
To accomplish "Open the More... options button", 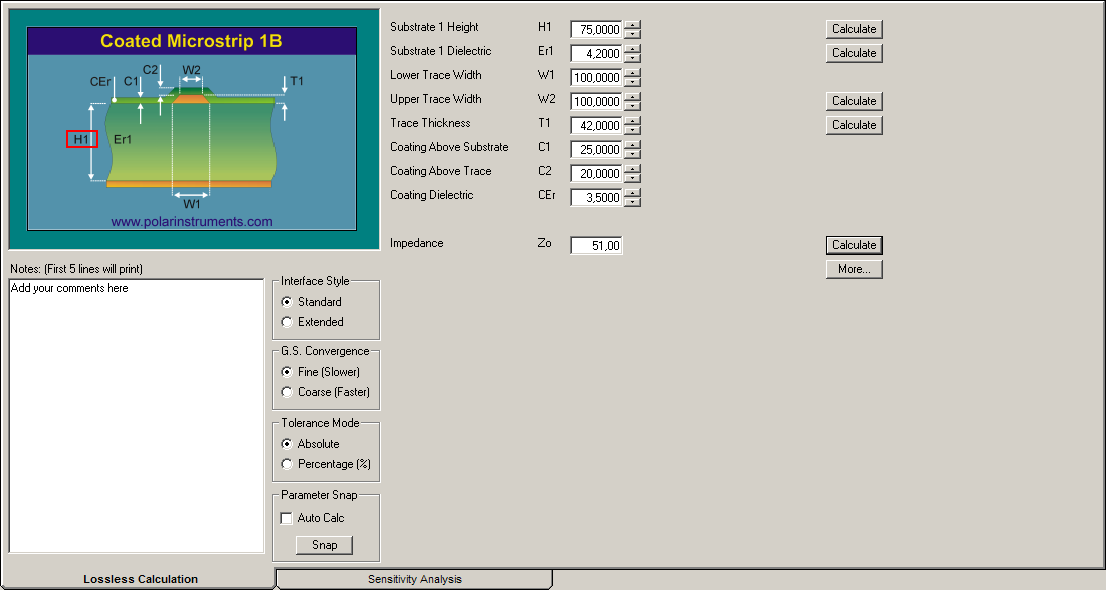I will [x=854, y=269].
